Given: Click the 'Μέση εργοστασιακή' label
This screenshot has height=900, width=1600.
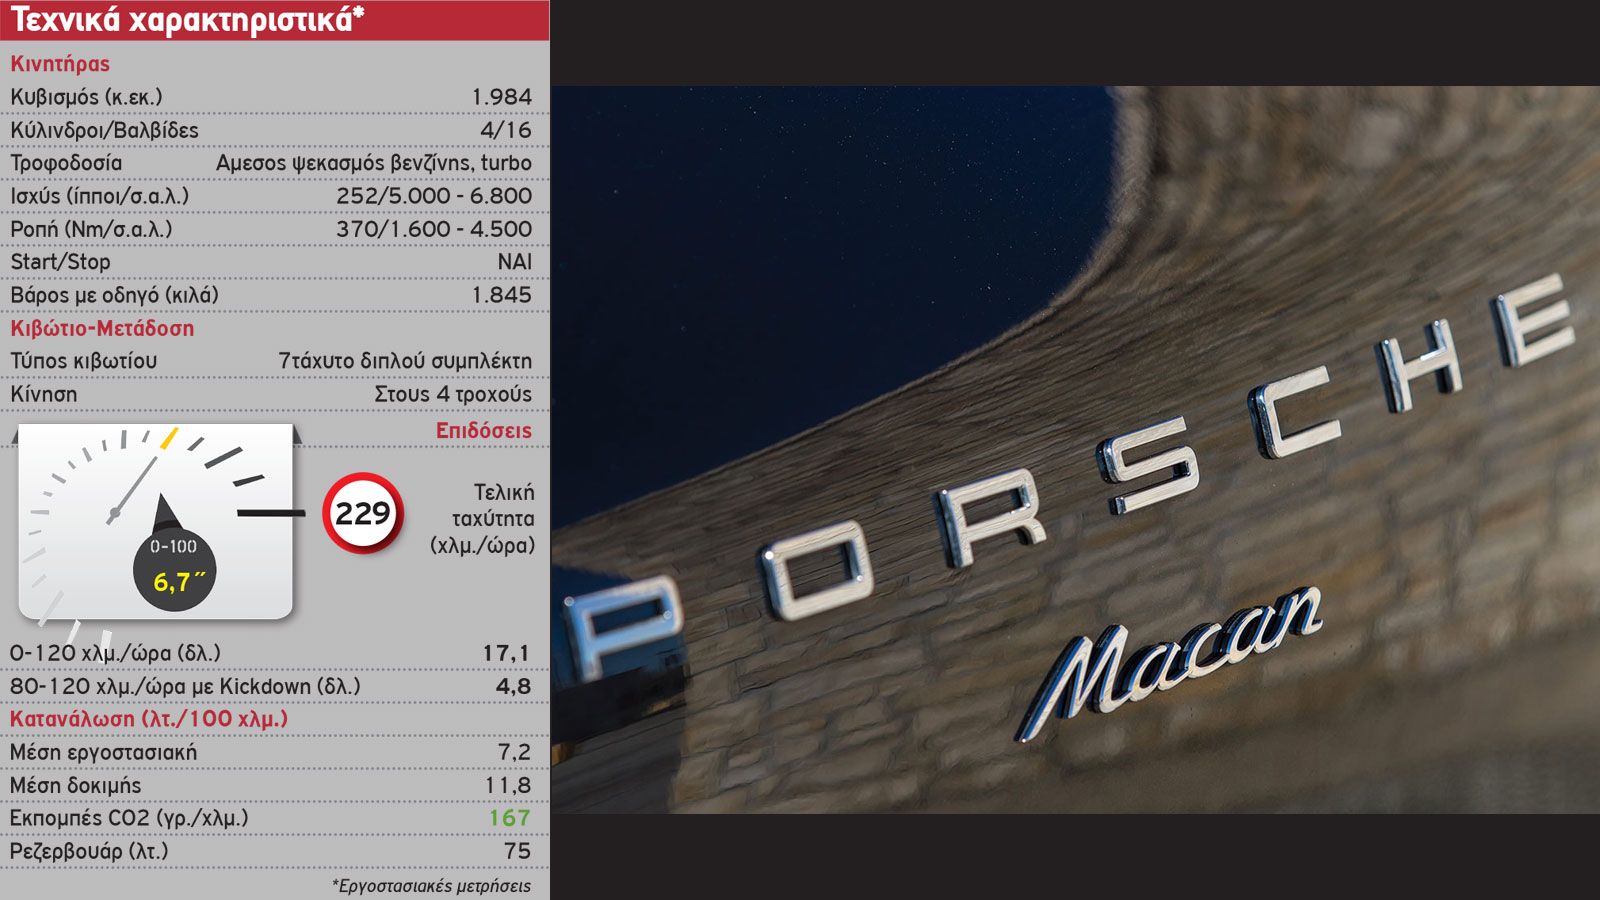Looking at the screenshot, I should [x=103, y=752].
